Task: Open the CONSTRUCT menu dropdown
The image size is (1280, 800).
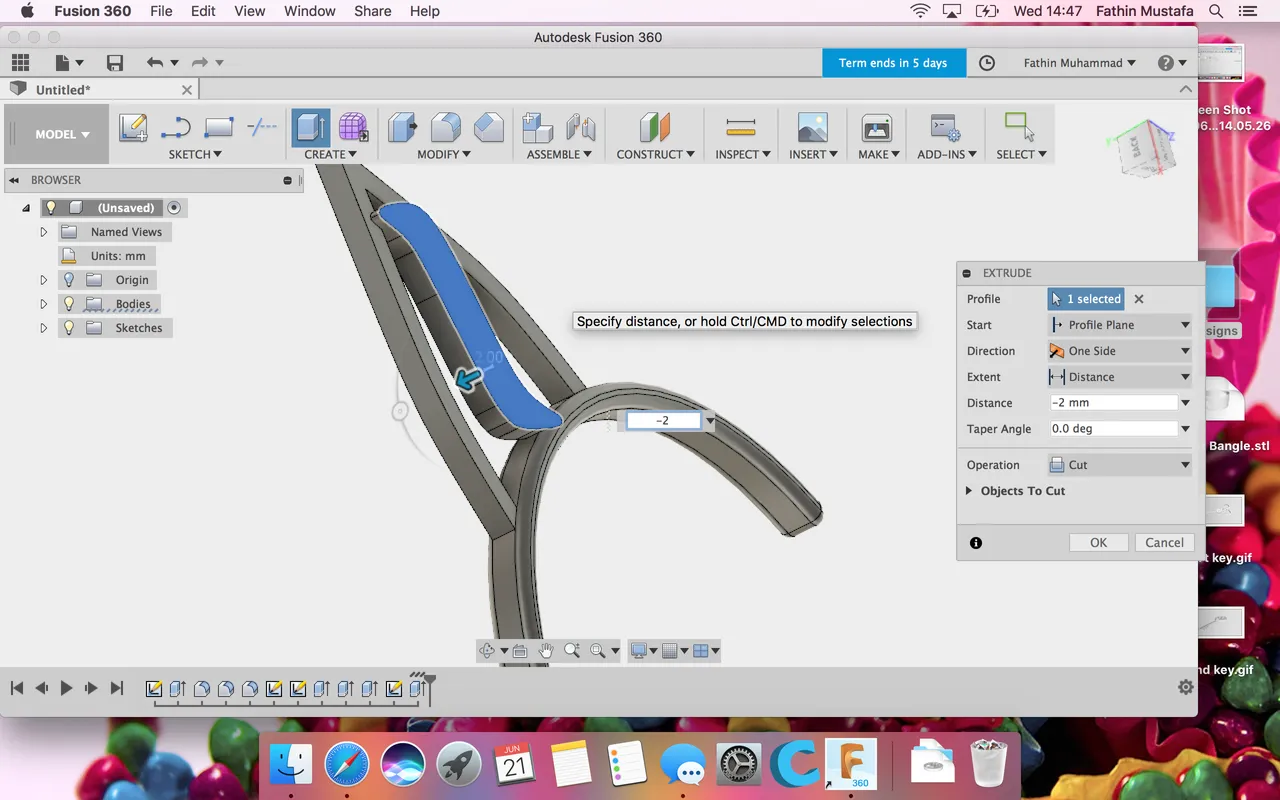Action: pyautogui.click(x=656, y=154)
